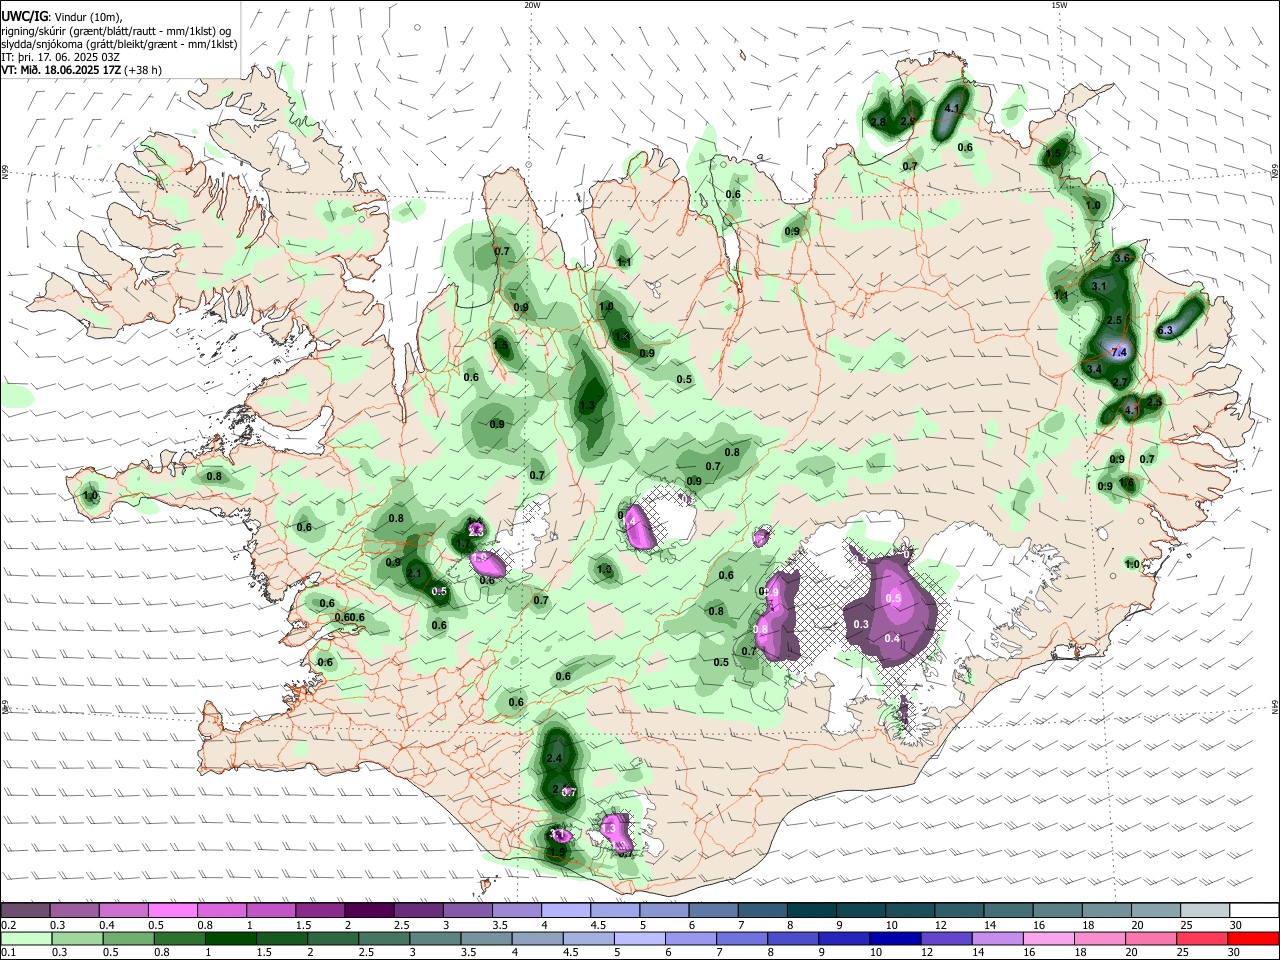Screen dimensions: 1280x960
Task: Select the 2.7 value label on the map
Action: tap(1120, 383)
